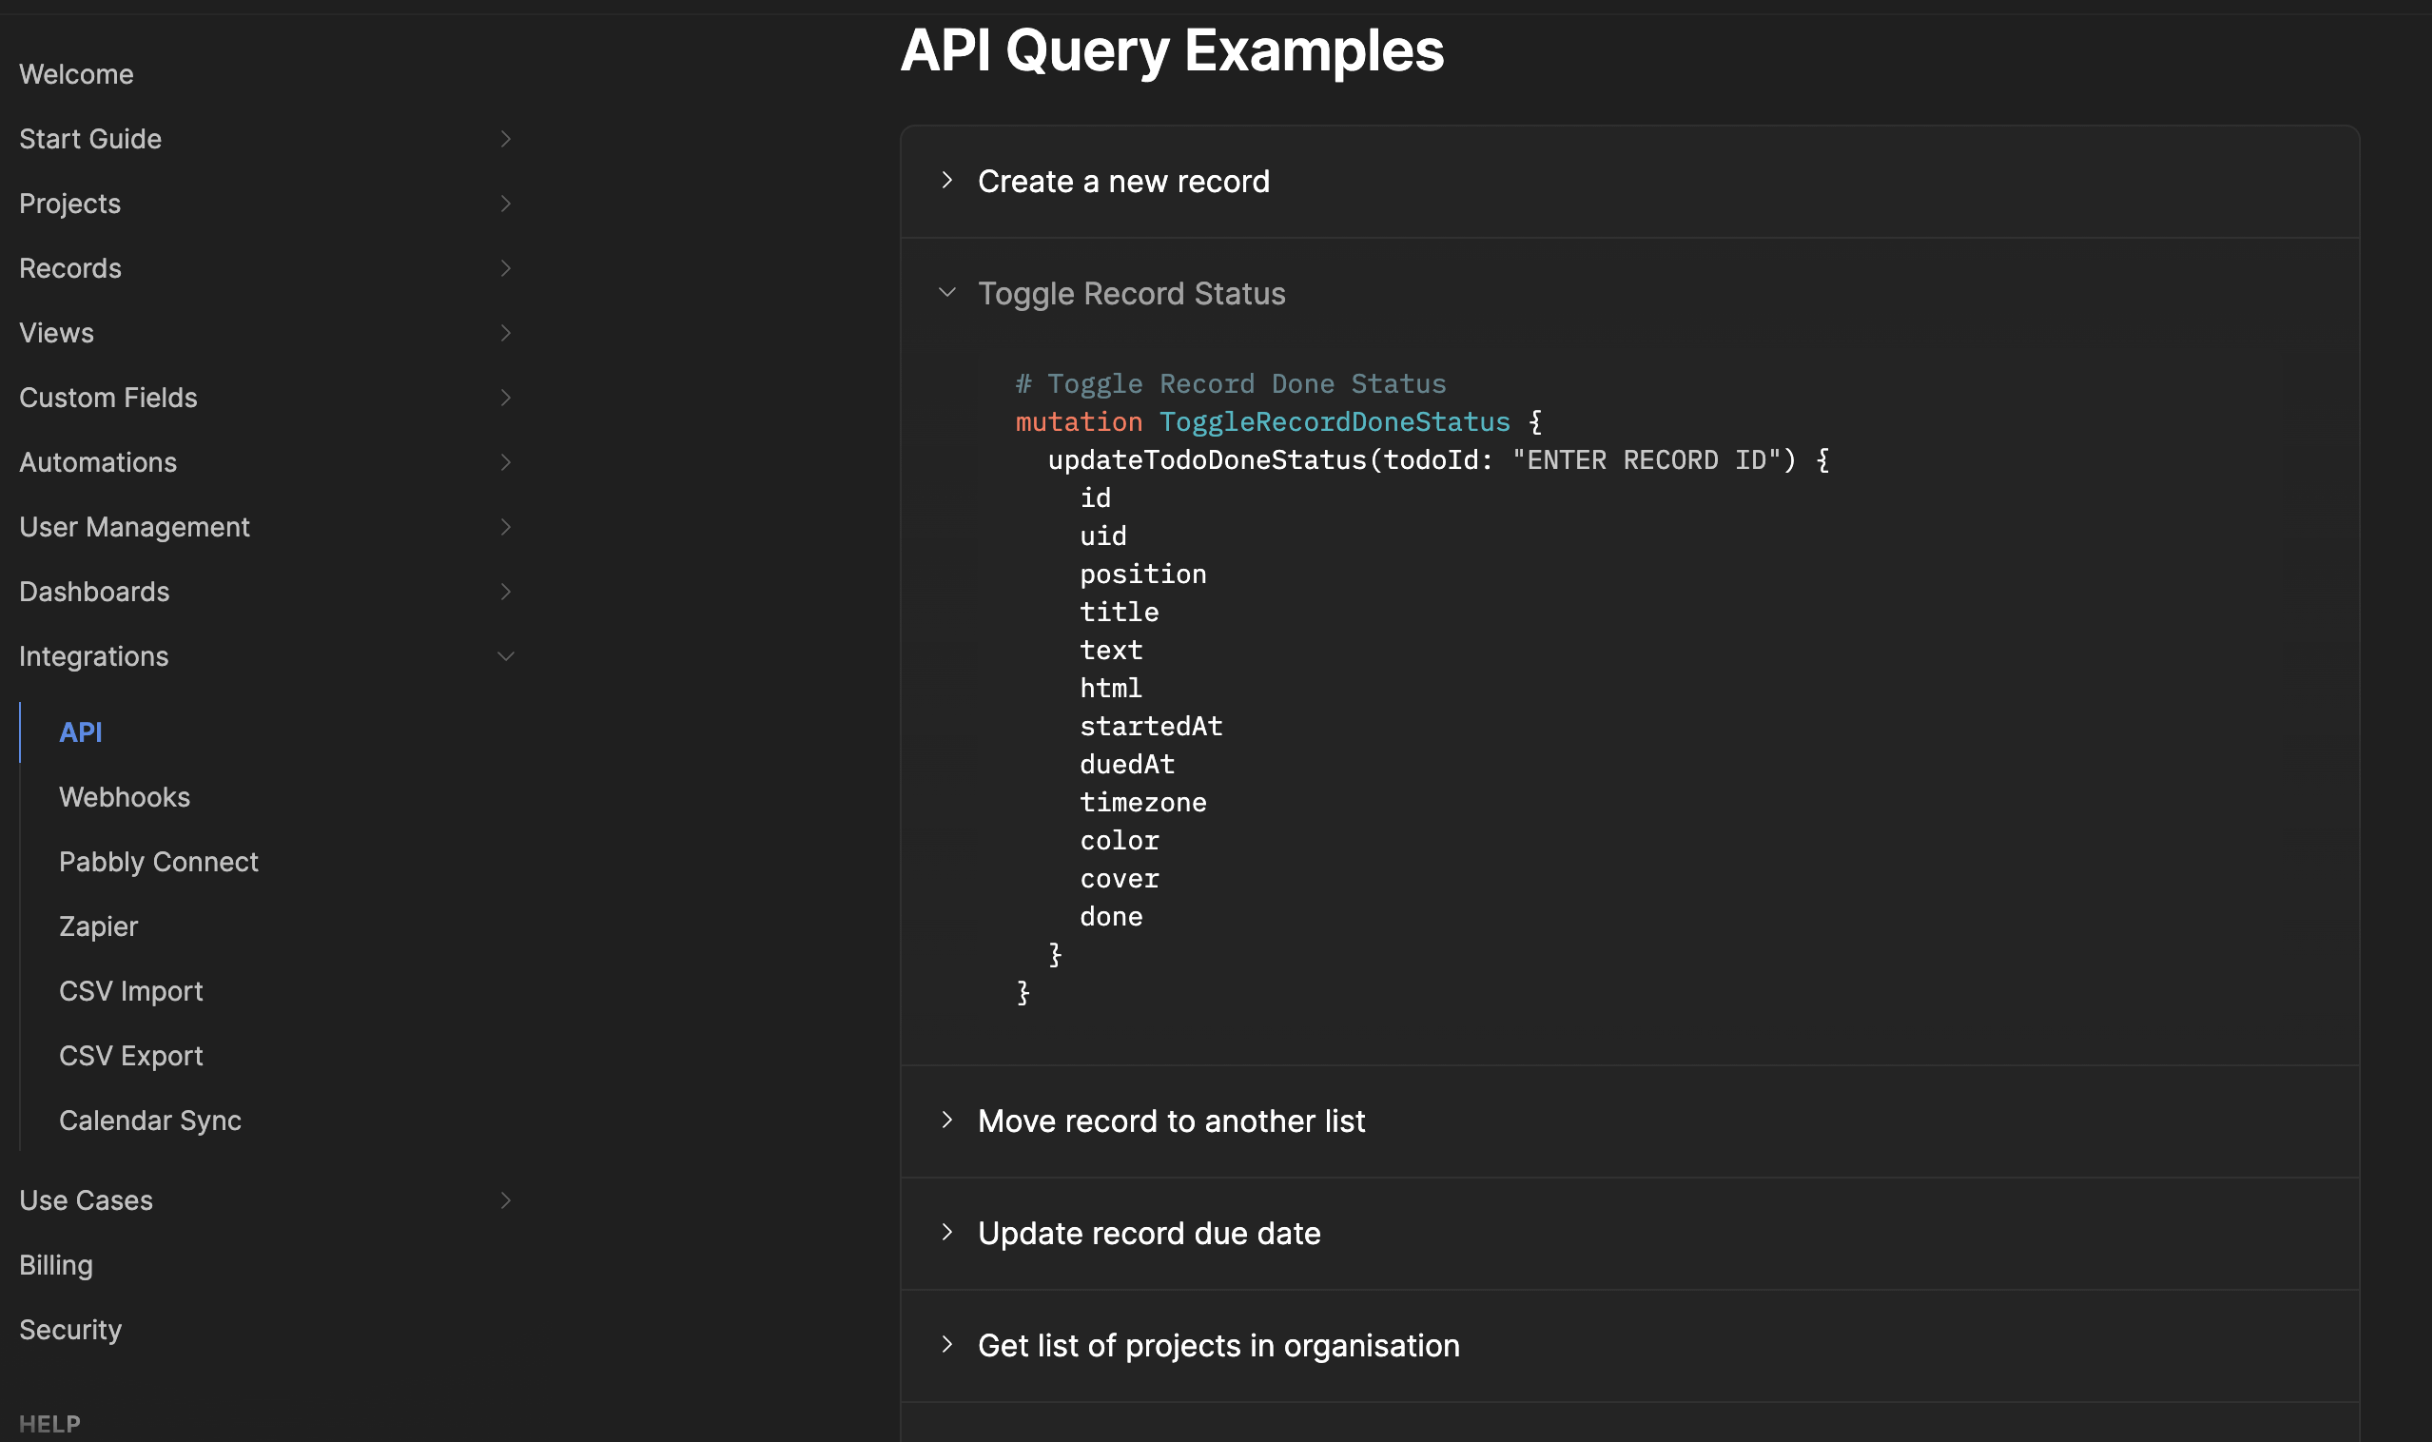This screenshot has width=2432, height=1442.
Task: Click the cover field in code
Action: pos(1118,879)
